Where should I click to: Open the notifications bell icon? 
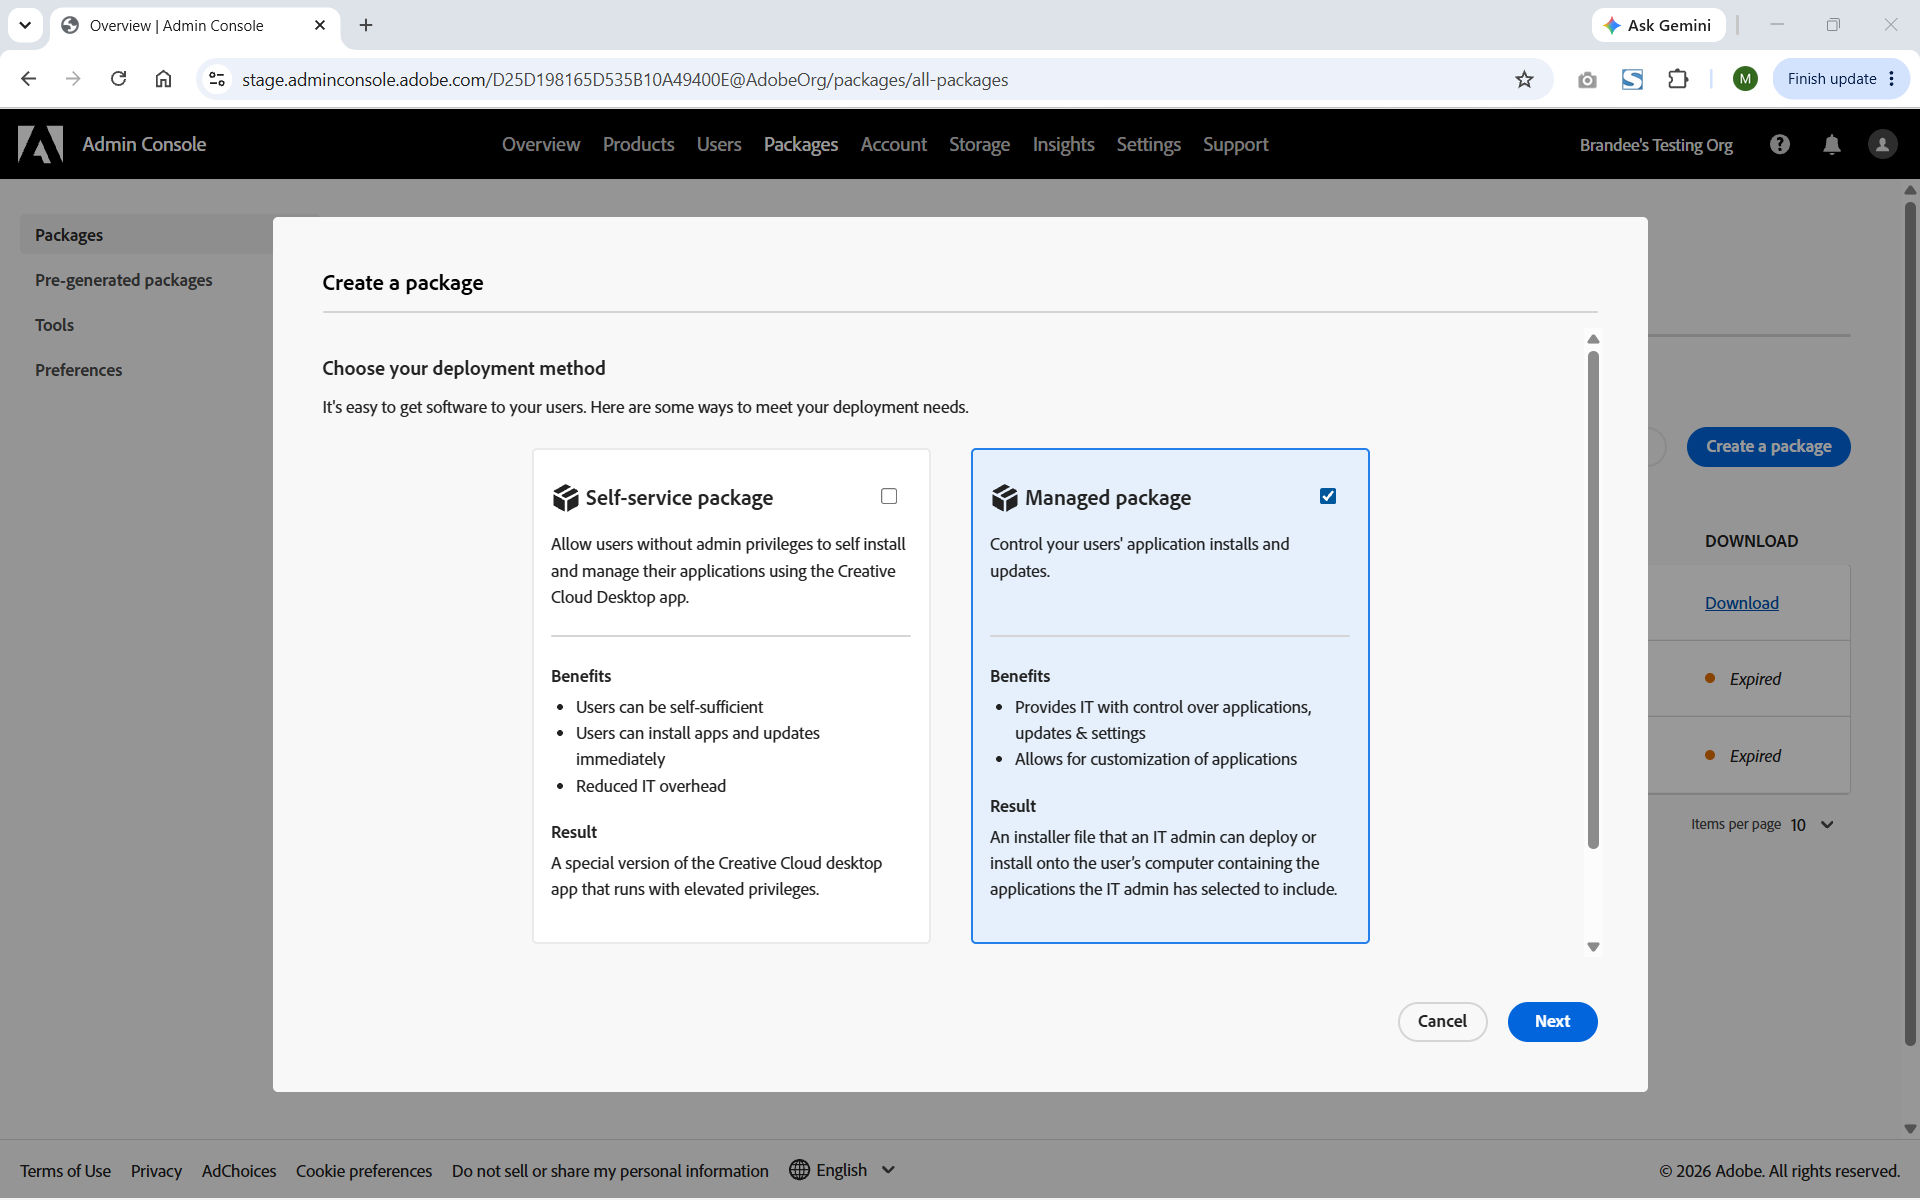tap(1832, 144)
